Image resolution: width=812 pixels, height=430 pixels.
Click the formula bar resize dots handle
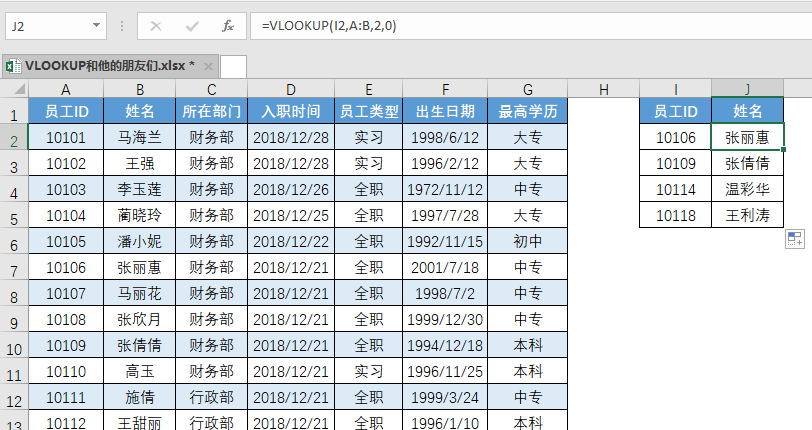point(122,26)
